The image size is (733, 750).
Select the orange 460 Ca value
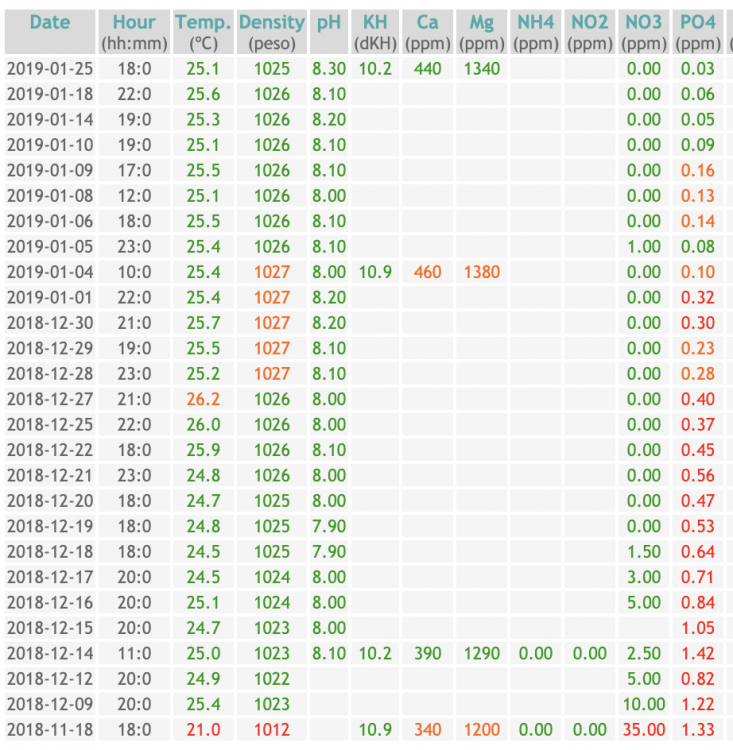pos(427,272)
